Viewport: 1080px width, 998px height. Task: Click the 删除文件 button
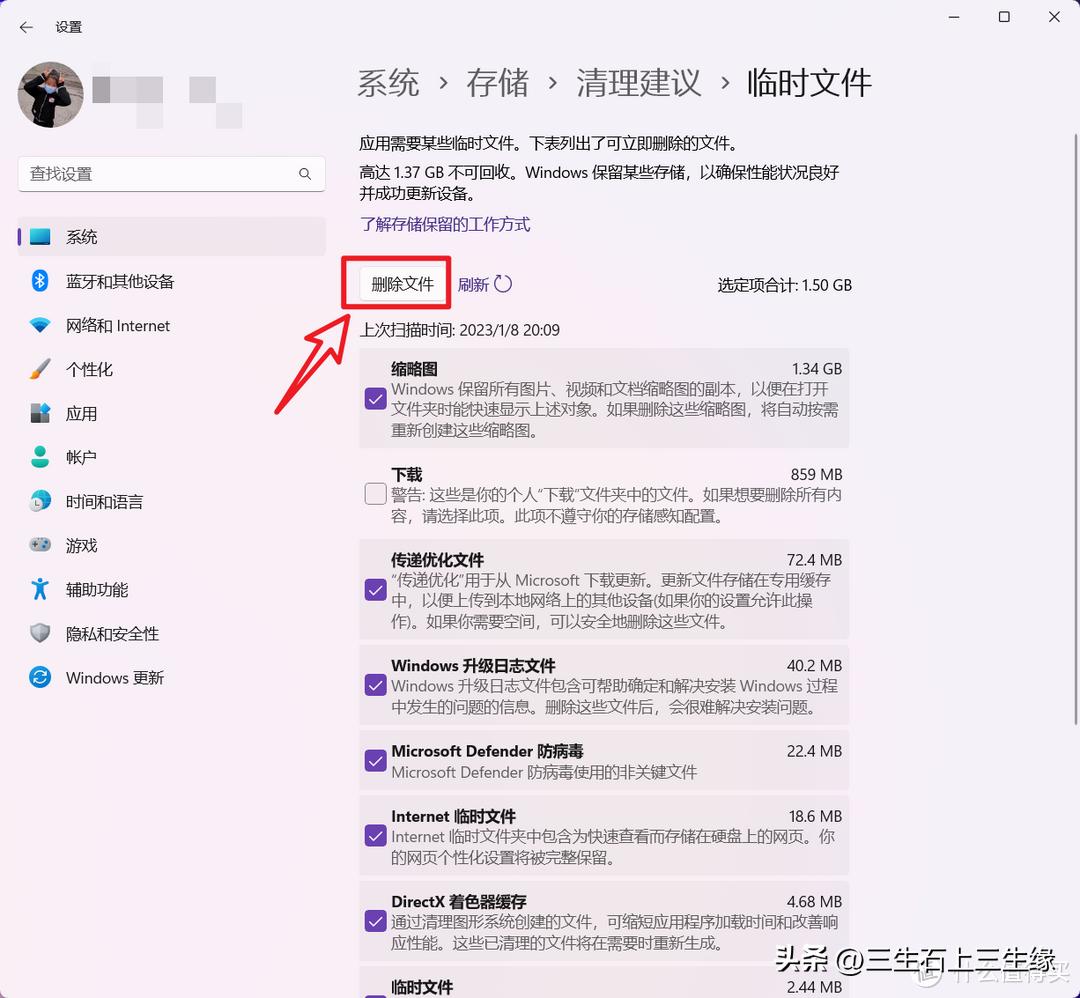[x=399, y=283]
